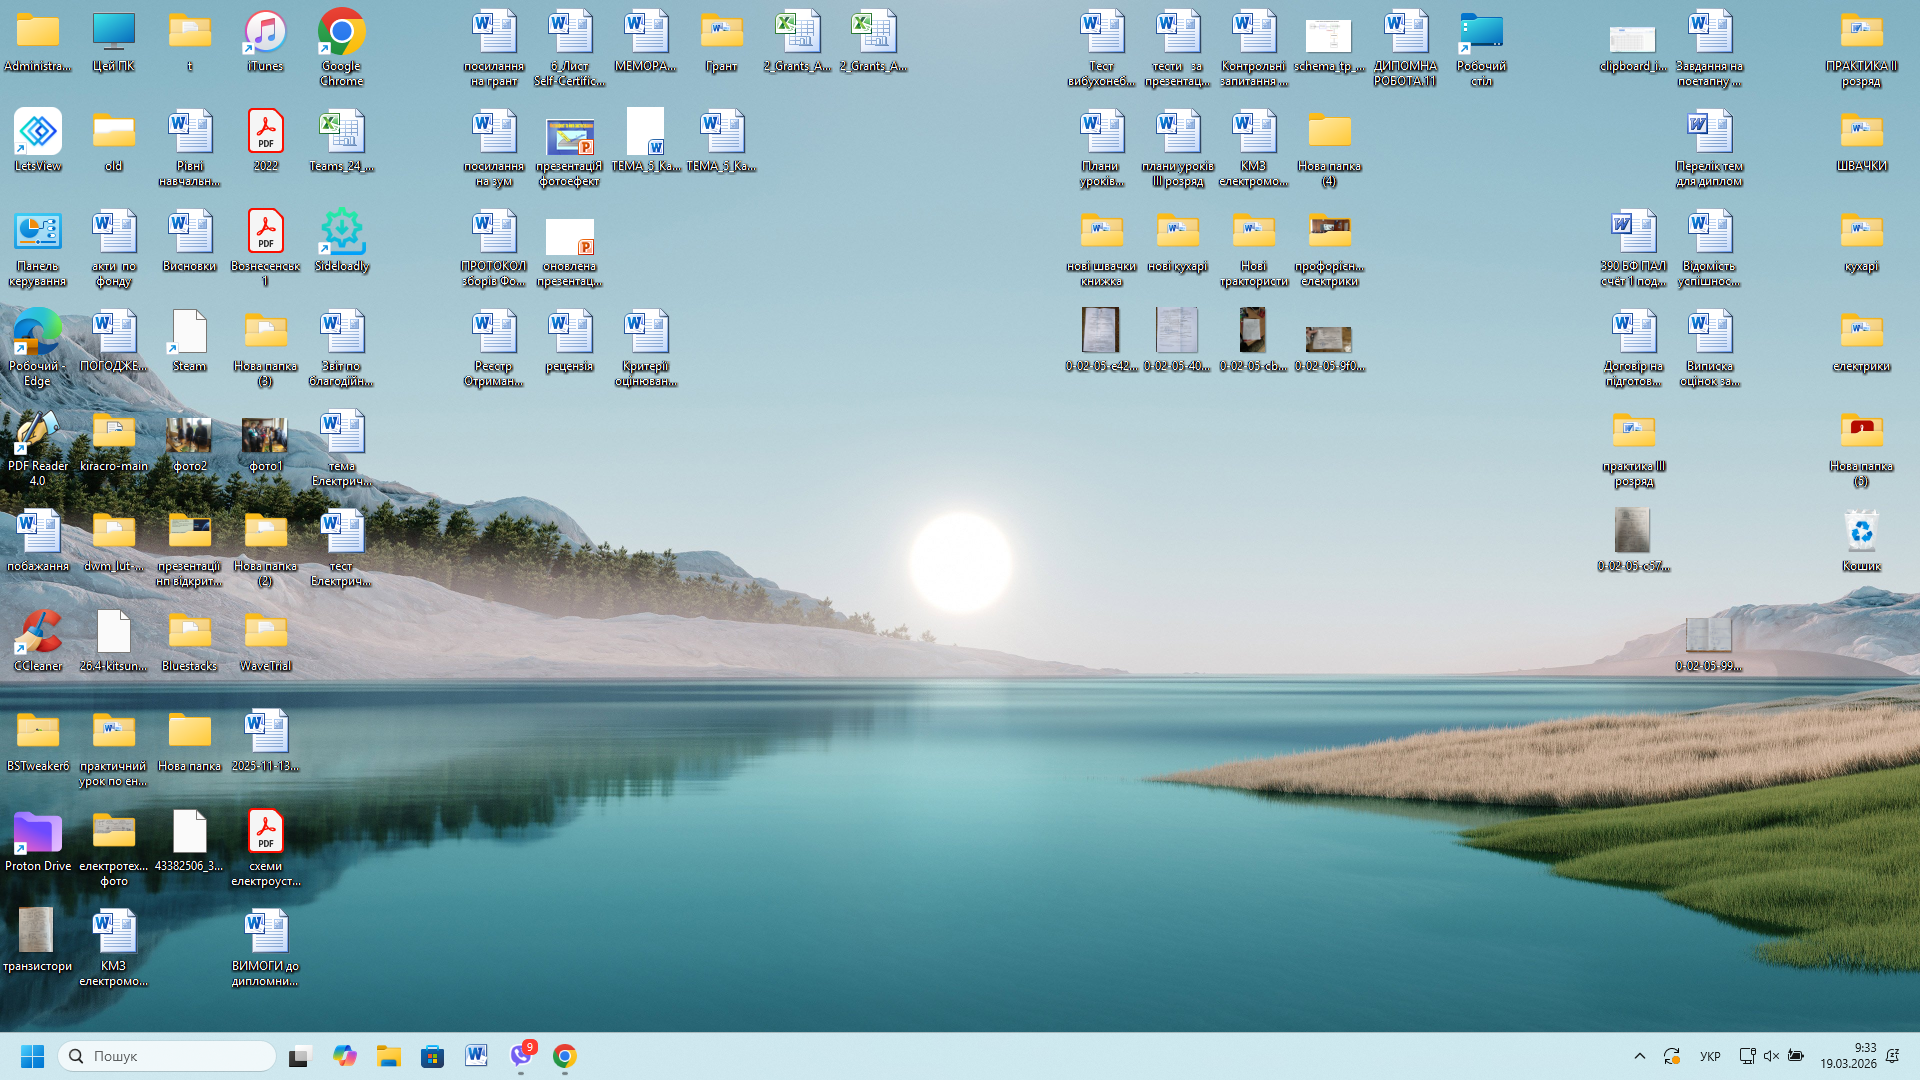Expand the hidden system tray icons chevron

1639,1056
